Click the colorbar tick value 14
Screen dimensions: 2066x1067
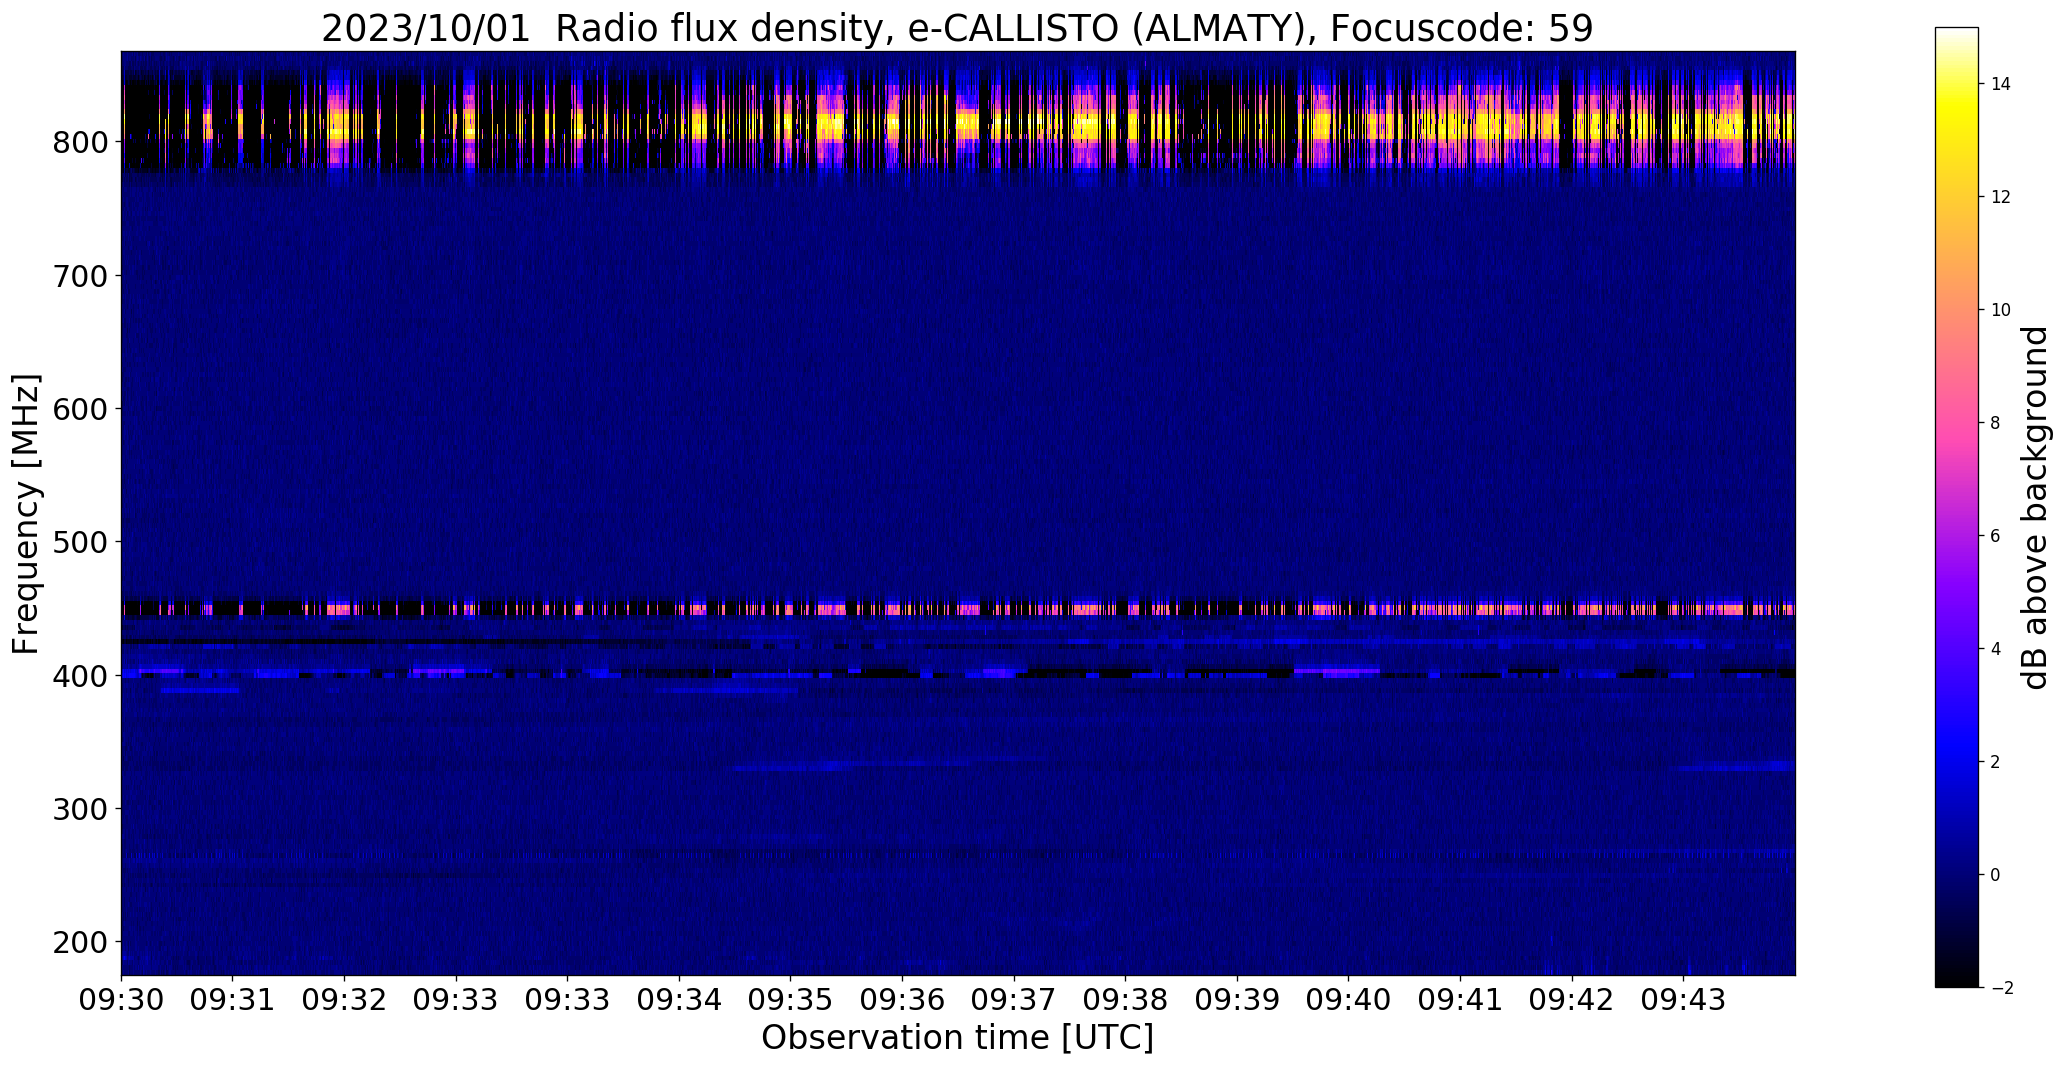[2001, 84]
